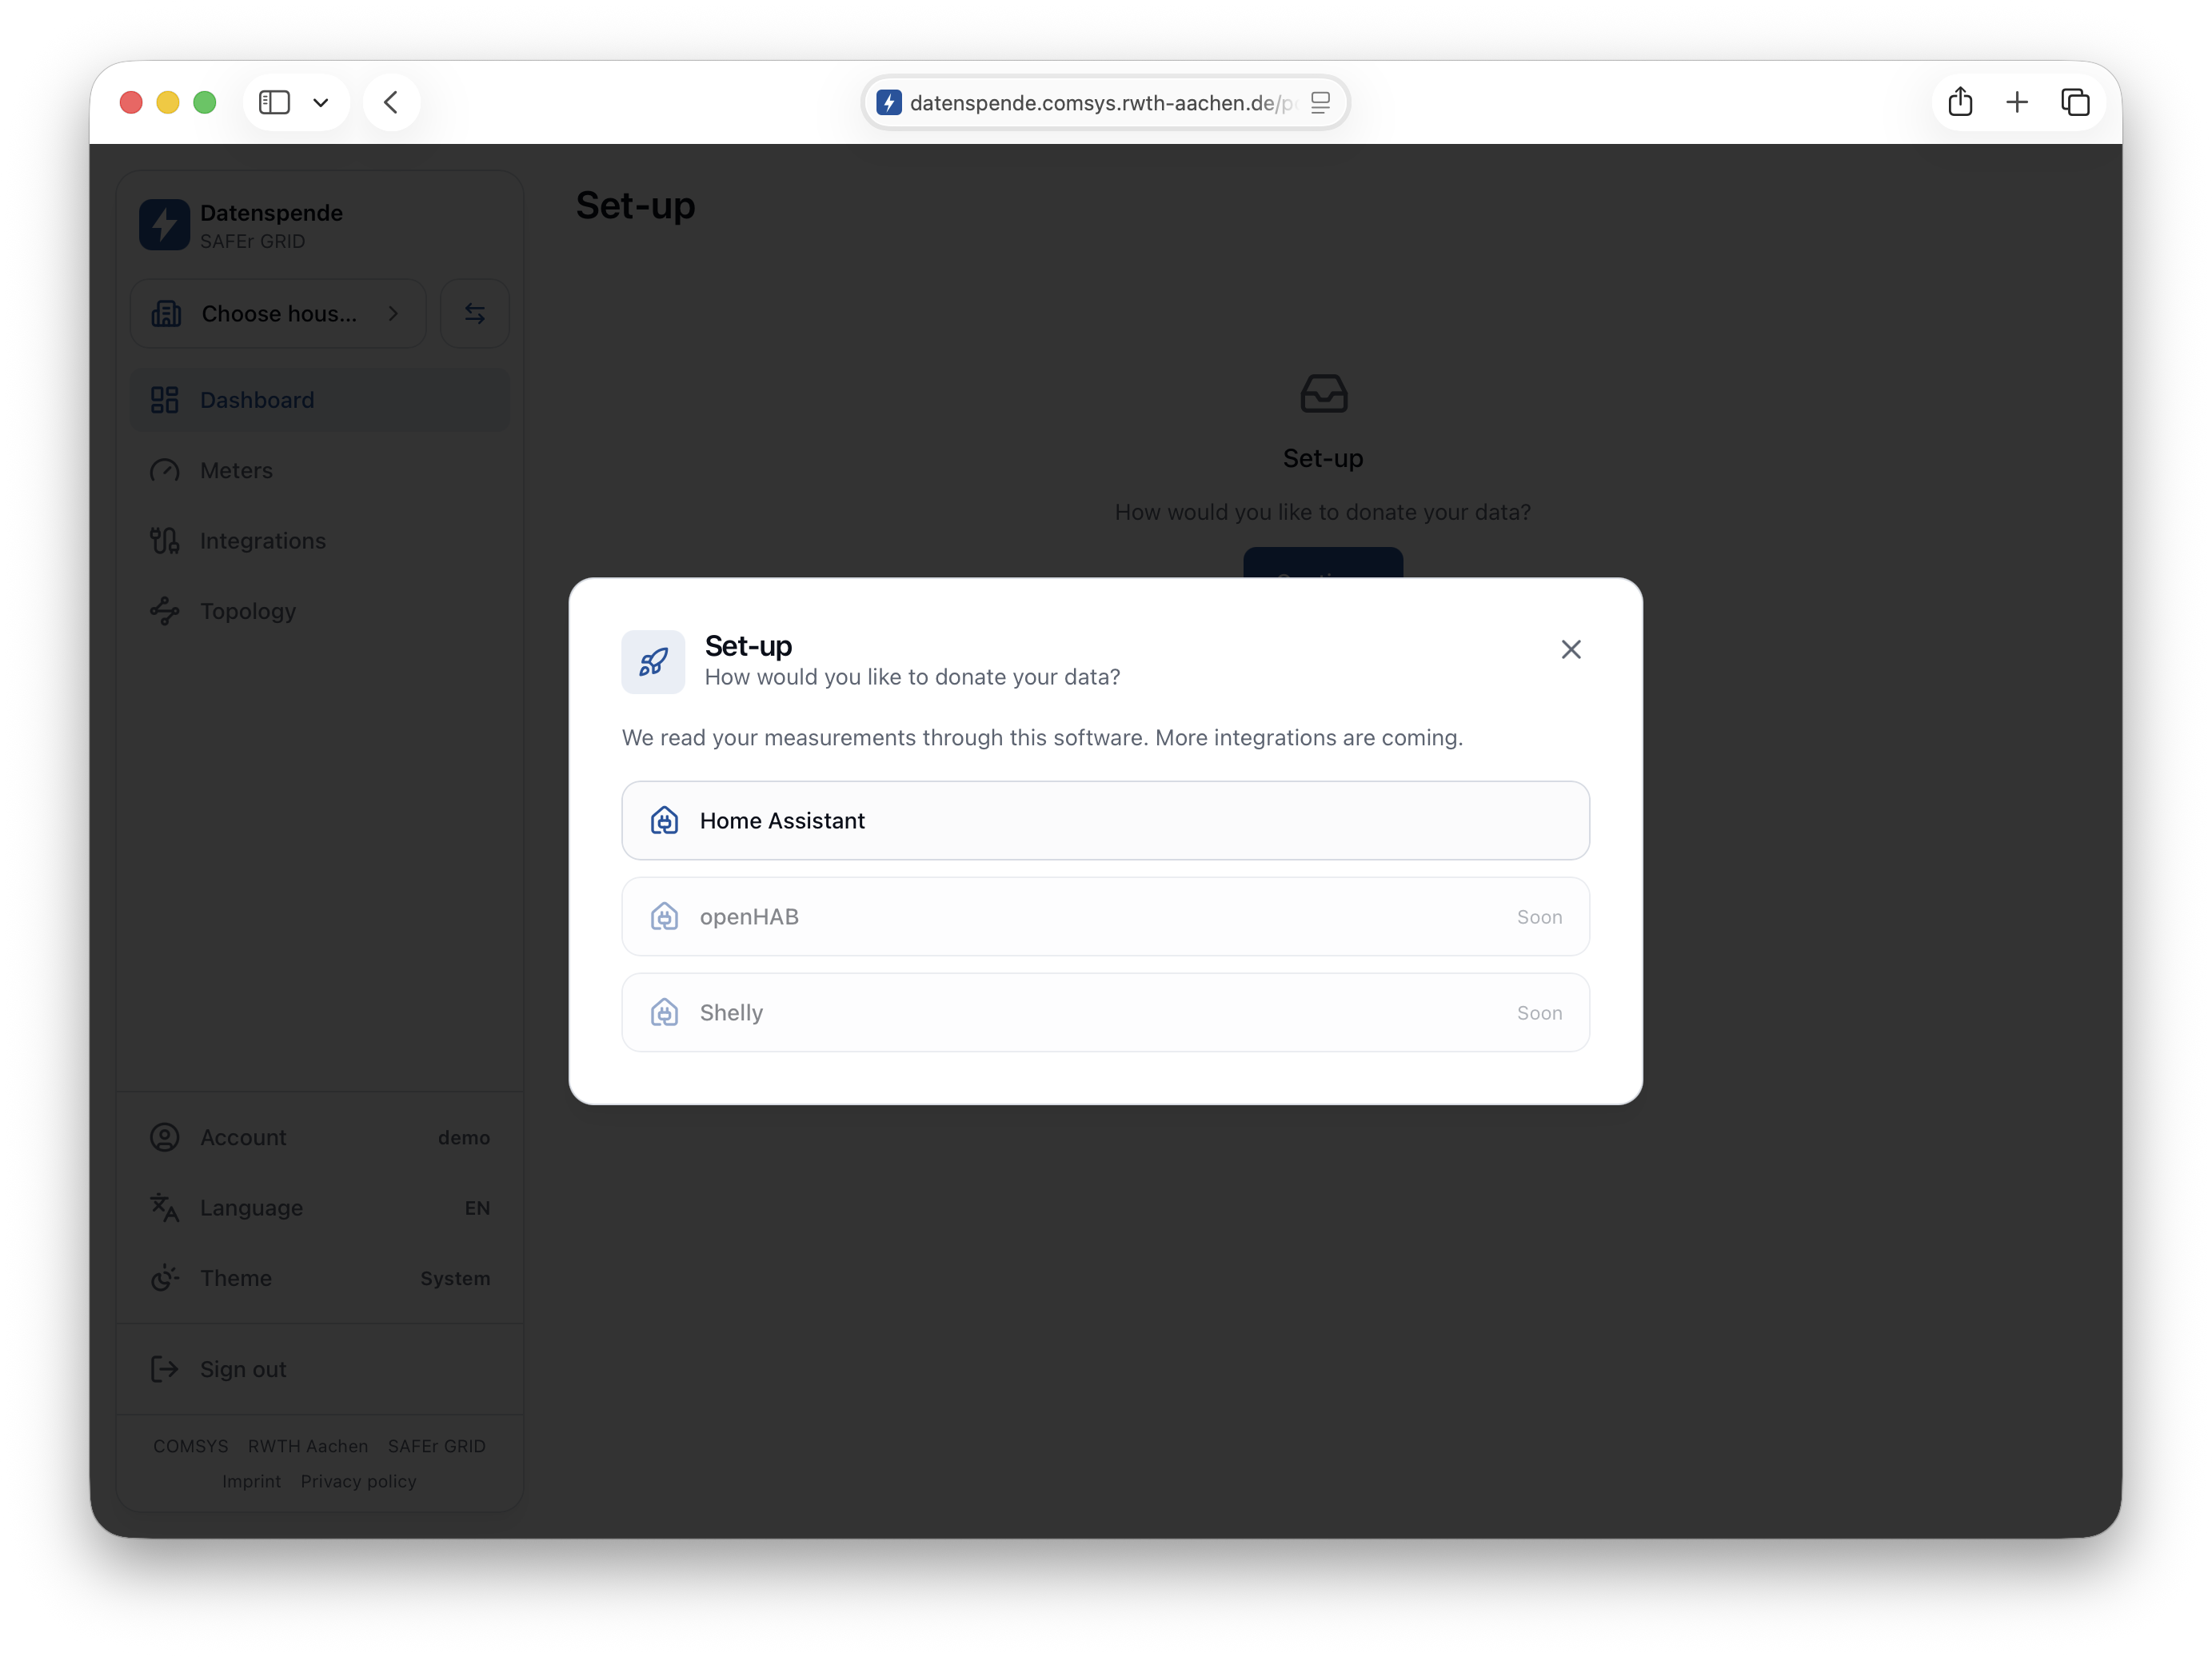Screen dimensions: 2212x1657
Task: Click the swap arrows button beside household selector
Action: point(475,314)
